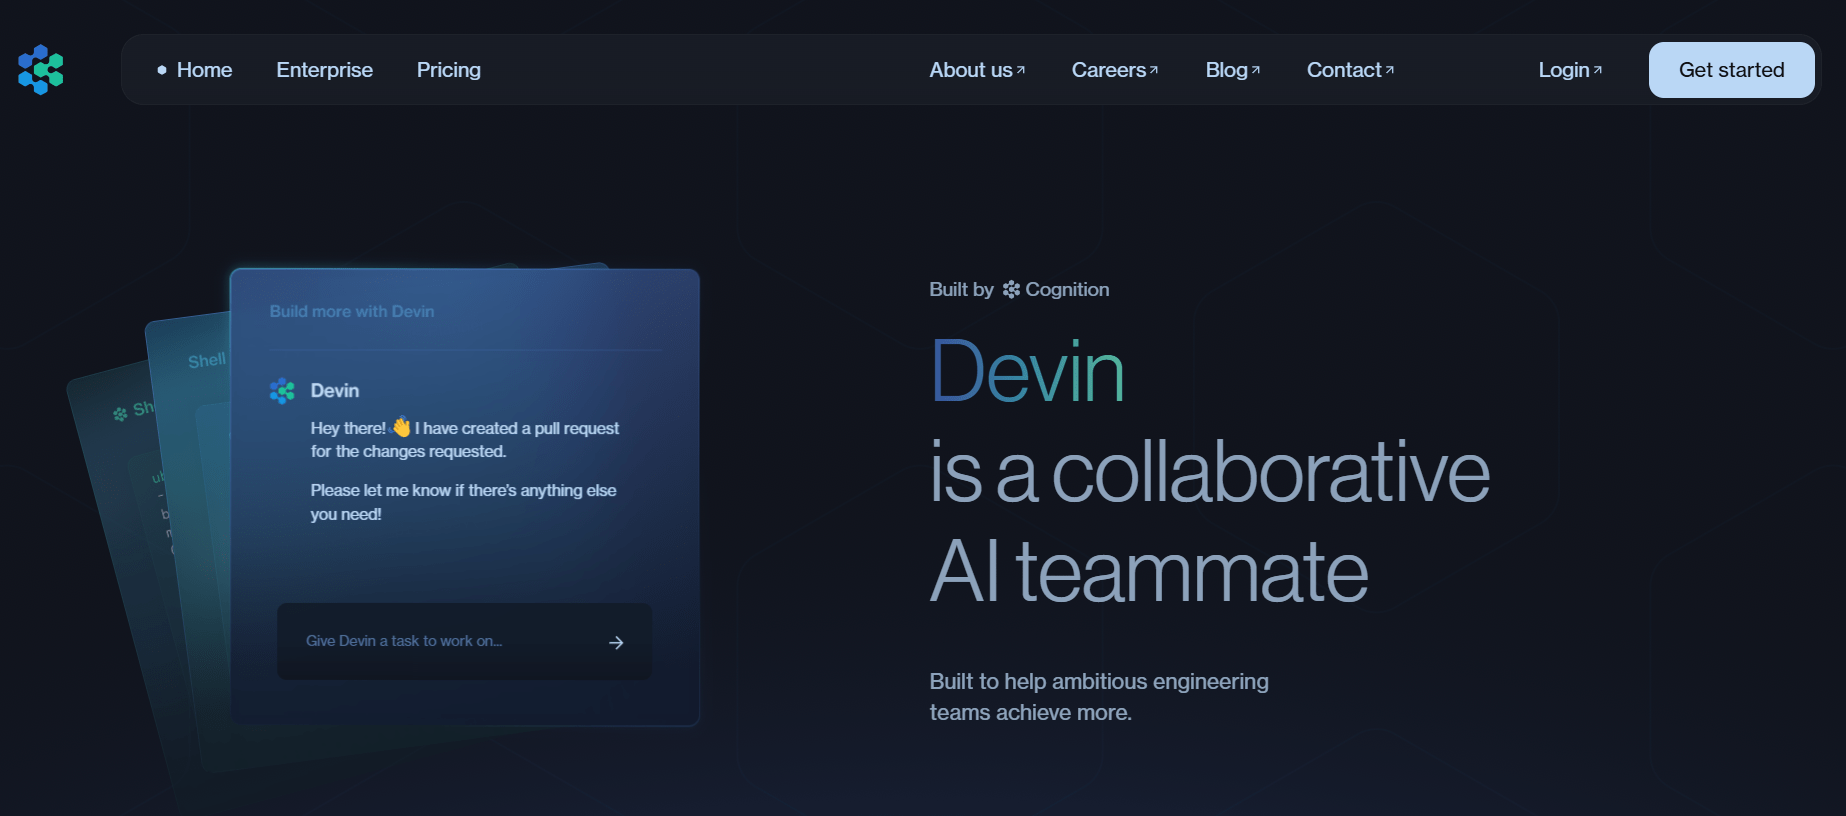Click the waving hand emoji in Devin's message
The image size is (1846, 816).
coord(401,428)
